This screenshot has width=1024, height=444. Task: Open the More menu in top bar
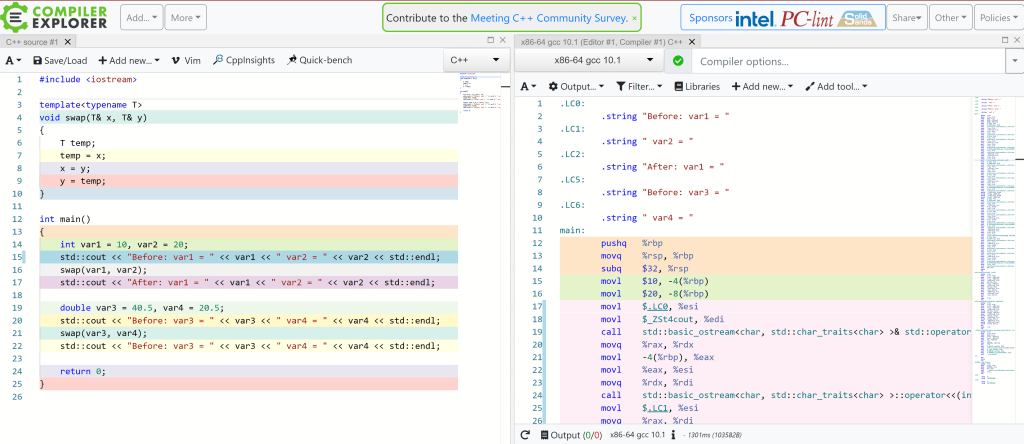point(186,17)
